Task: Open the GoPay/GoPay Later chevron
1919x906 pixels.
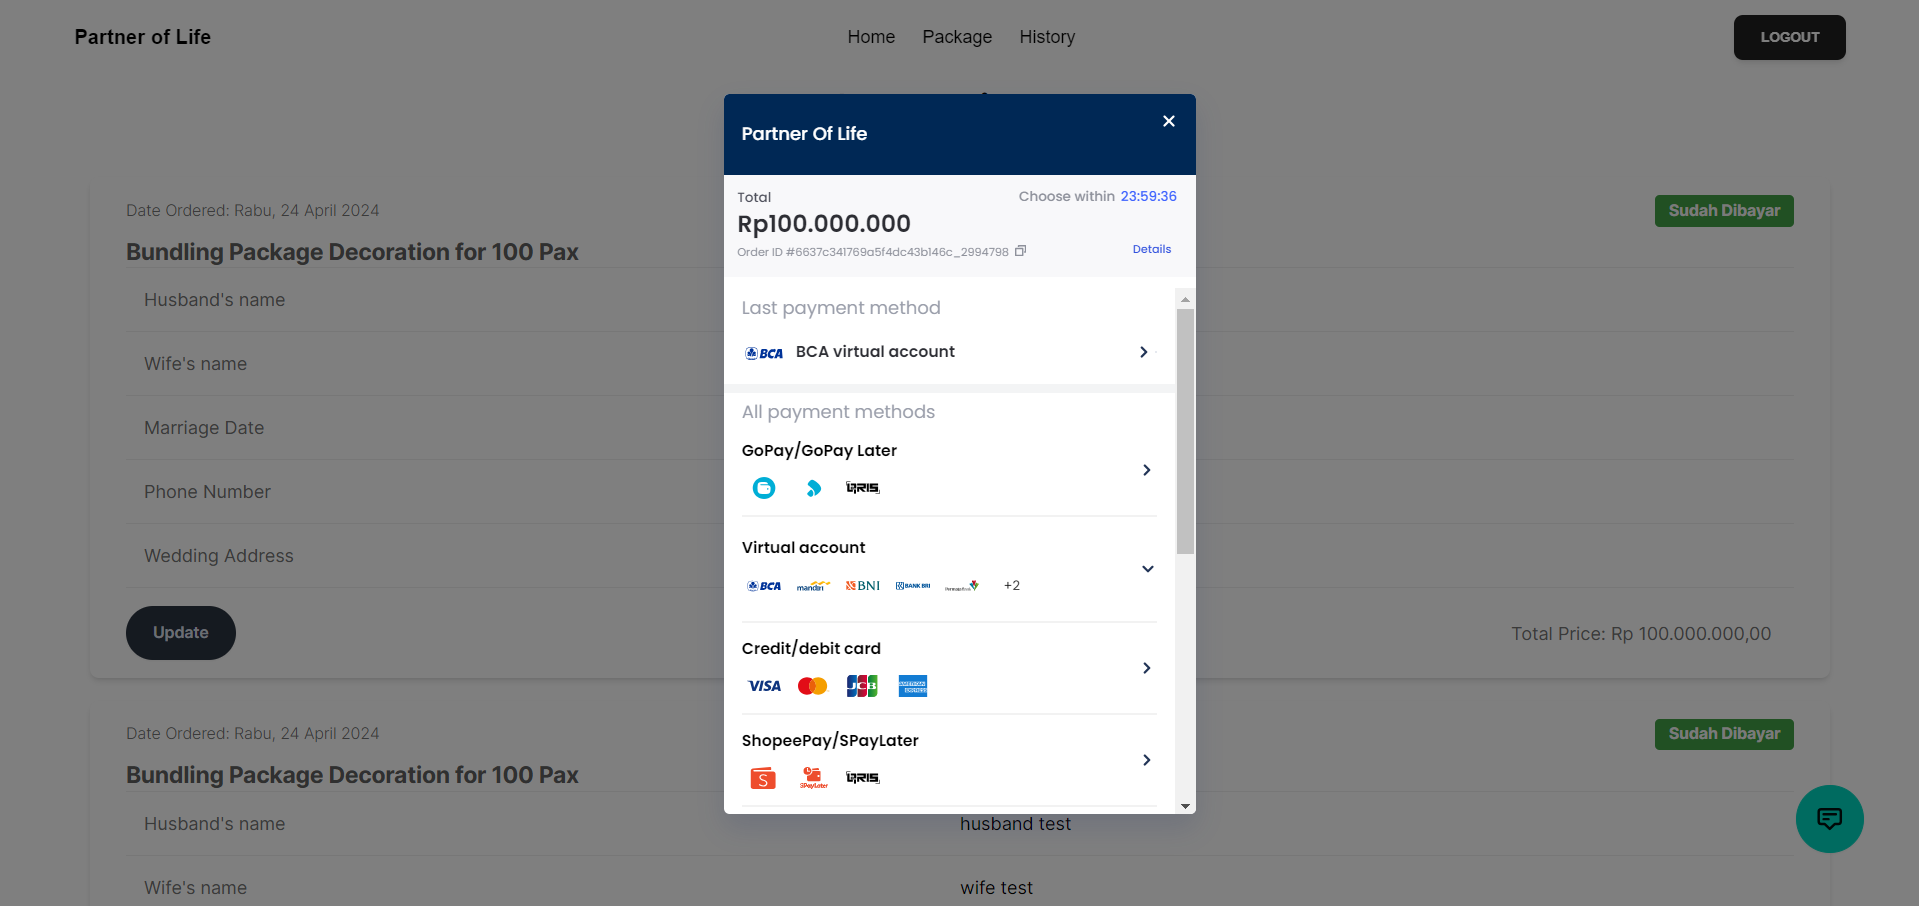Action: (x=1146, y=470)
